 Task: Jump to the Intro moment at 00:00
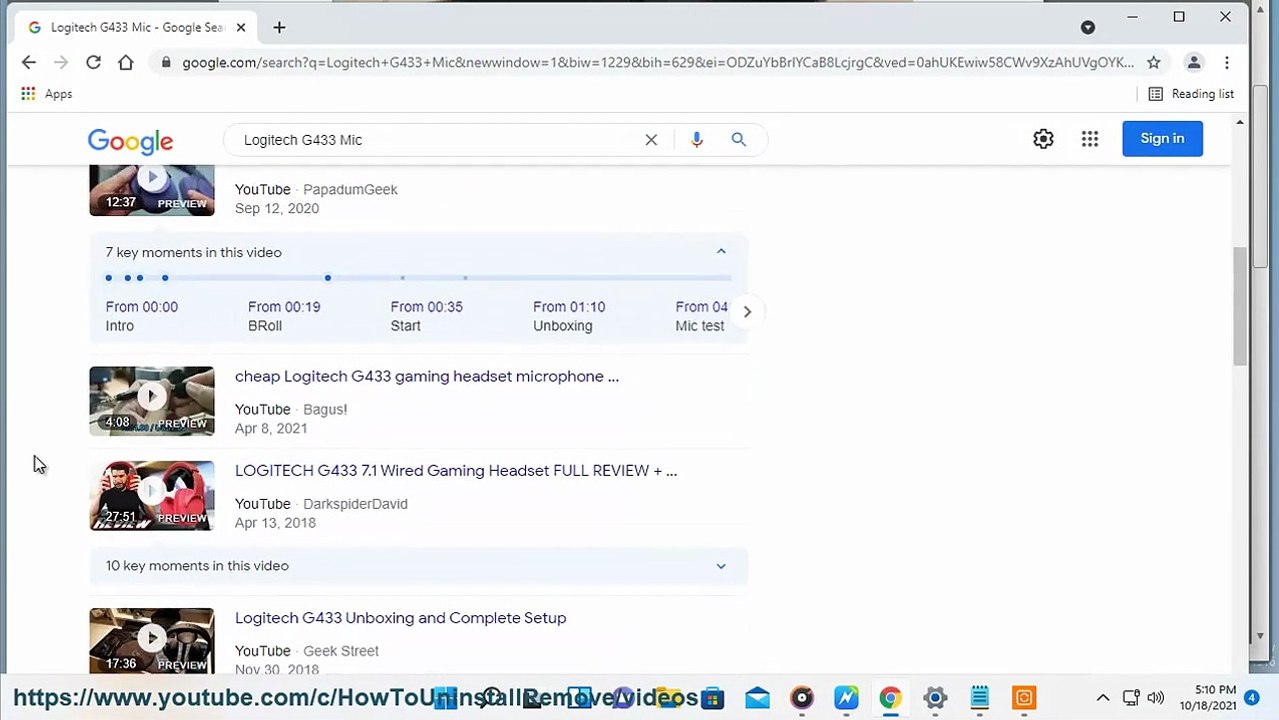(x=142, y=316)
